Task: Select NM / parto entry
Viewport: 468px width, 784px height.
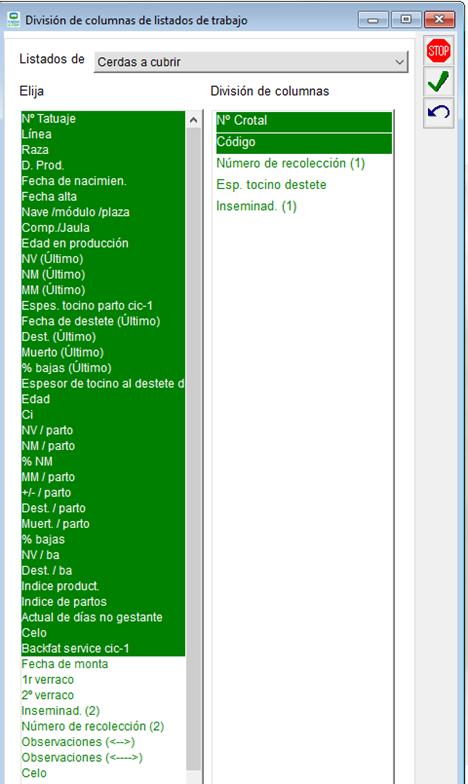Action: coord(103,446)
